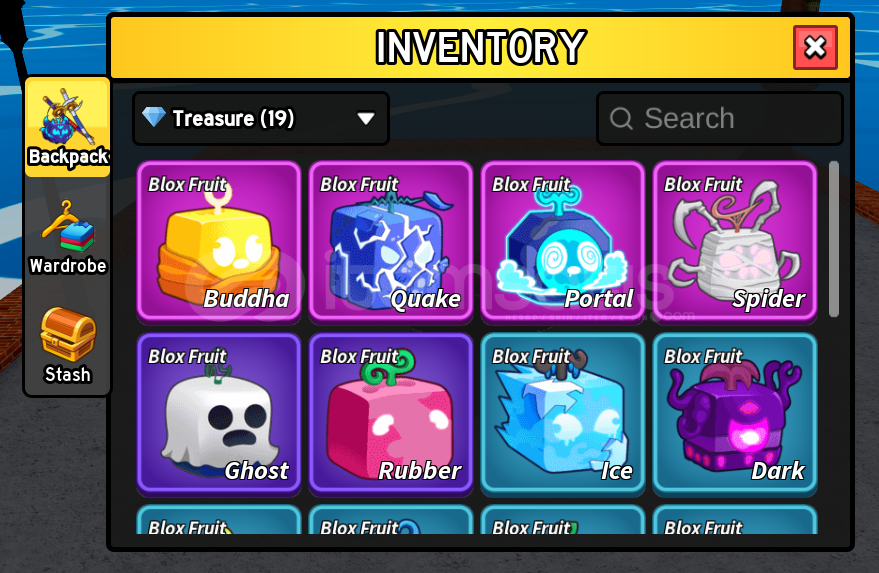Viewport: 879px width, 573px height.
Task: Select the Quake Blox Fruit item
Action: 391,242
